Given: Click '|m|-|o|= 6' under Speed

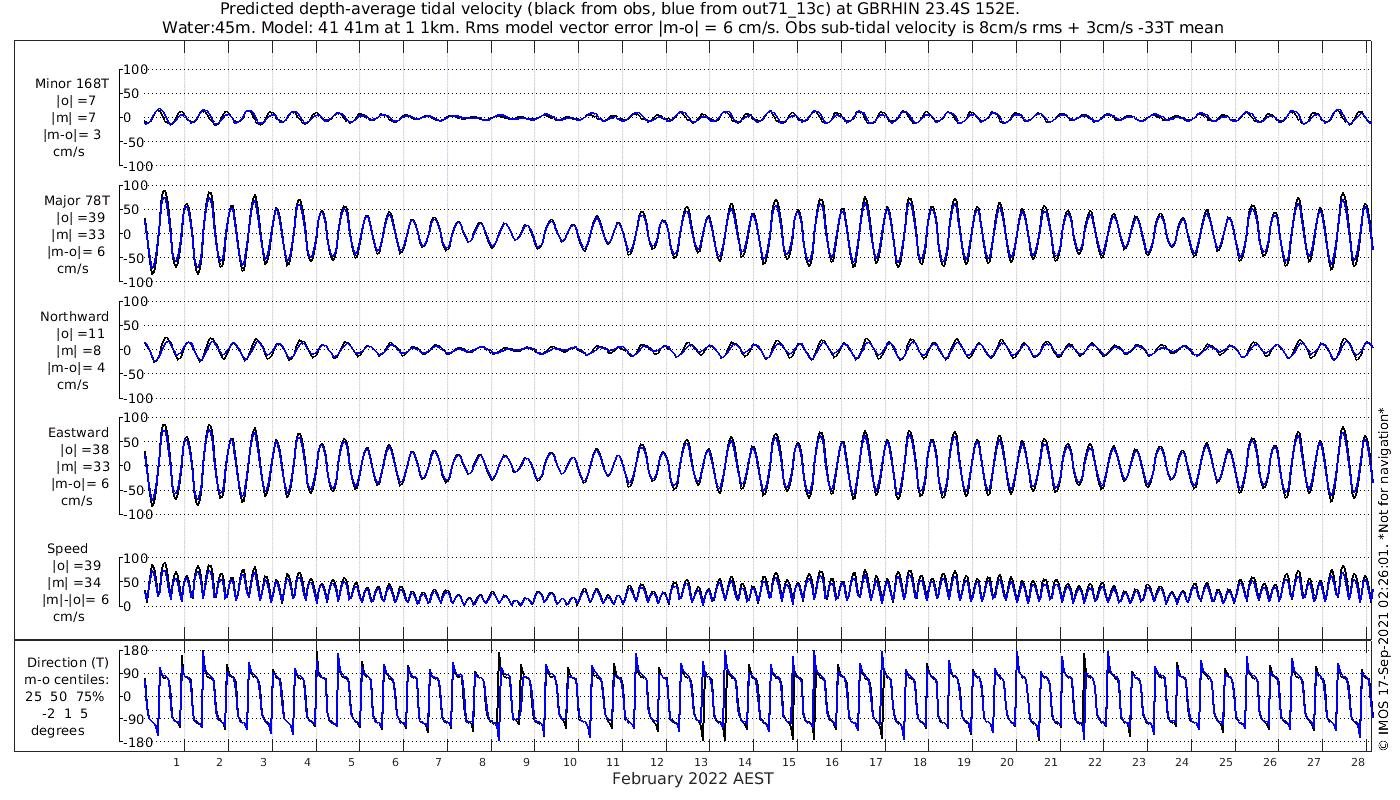Looking at the screenshot, I should pyautogui.click(x=76, y=599).
